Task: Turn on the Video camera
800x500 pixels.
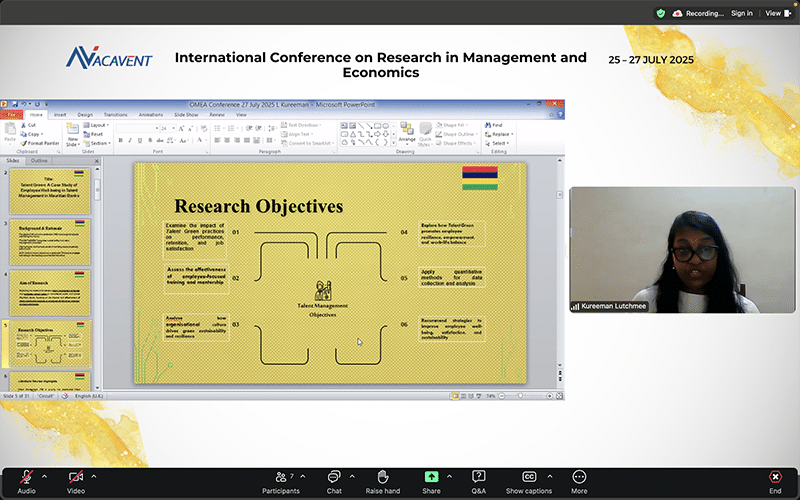Action: (x=75, y=478)
